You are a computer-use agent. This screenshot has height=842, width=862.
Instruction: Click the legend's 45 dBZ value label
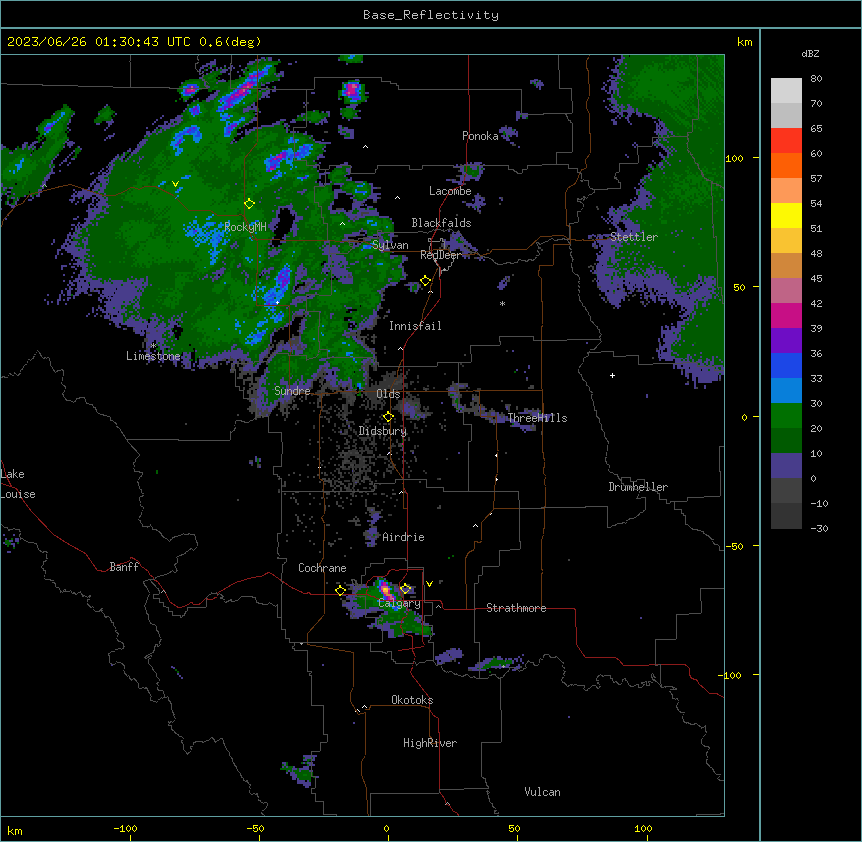click(816, 279)
